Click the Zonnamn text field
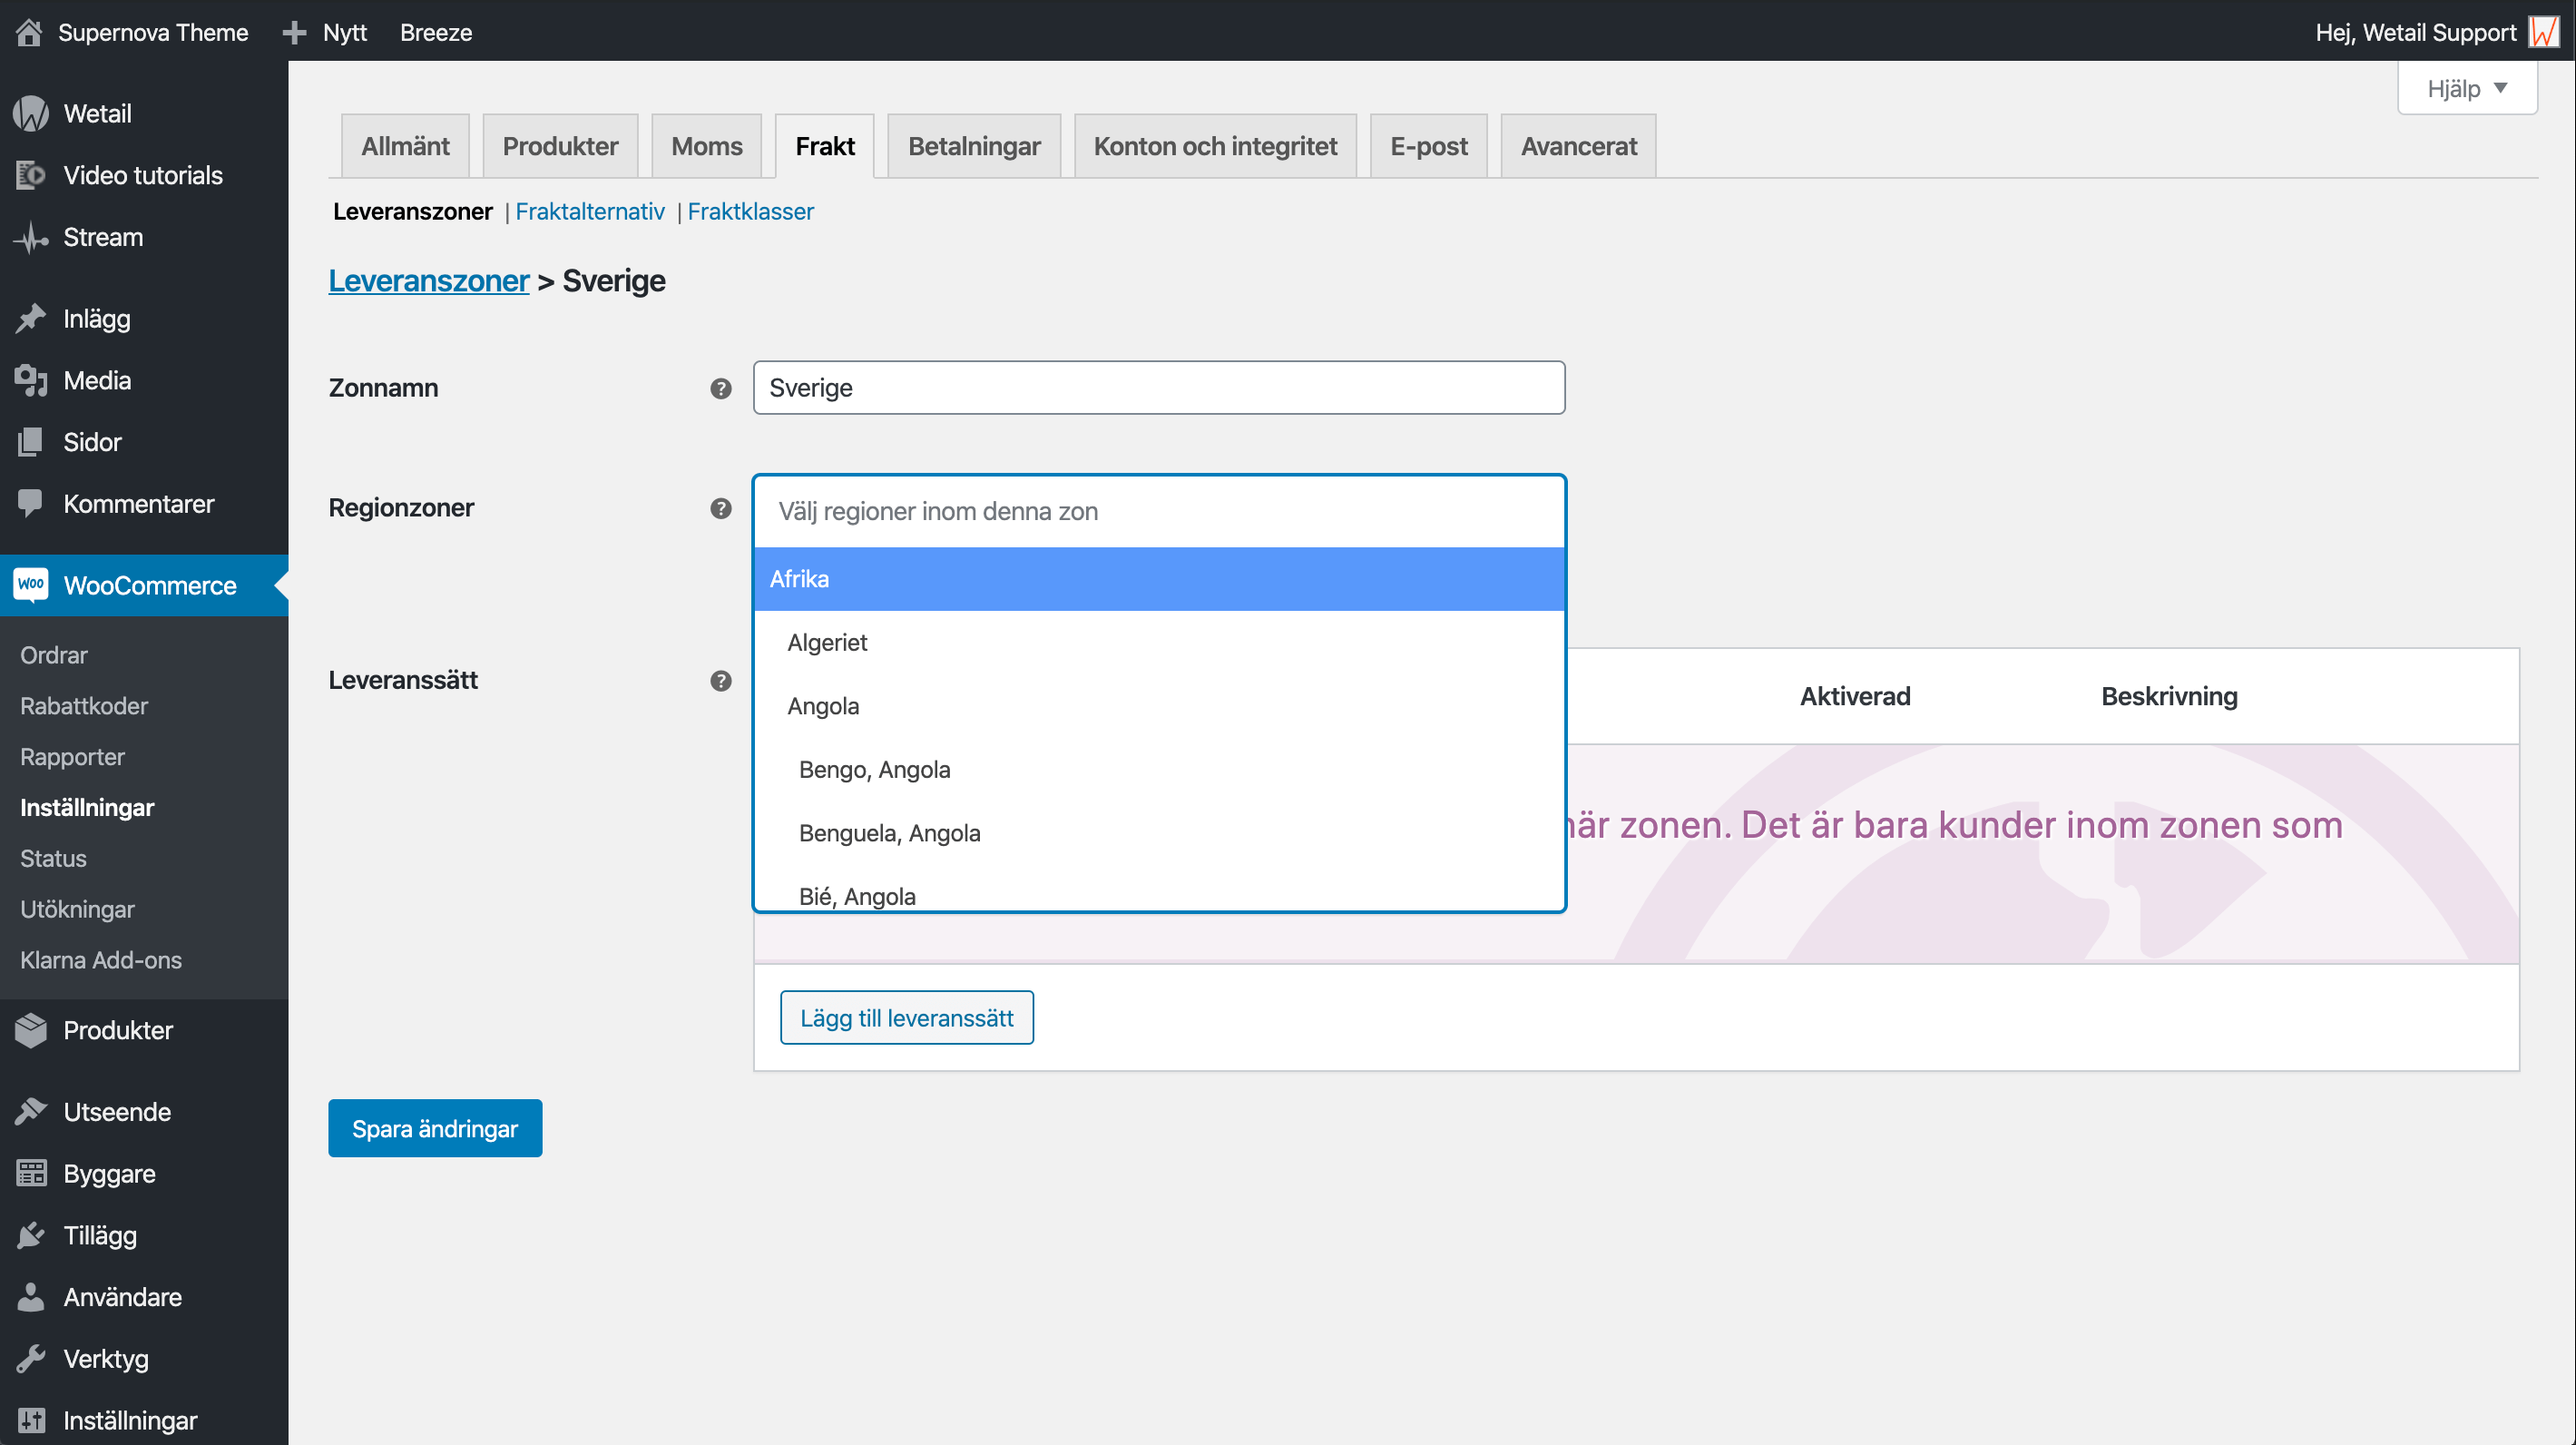This screenshot has width=2576, height=1445. pyautogui.click(x=1158, y=388)
